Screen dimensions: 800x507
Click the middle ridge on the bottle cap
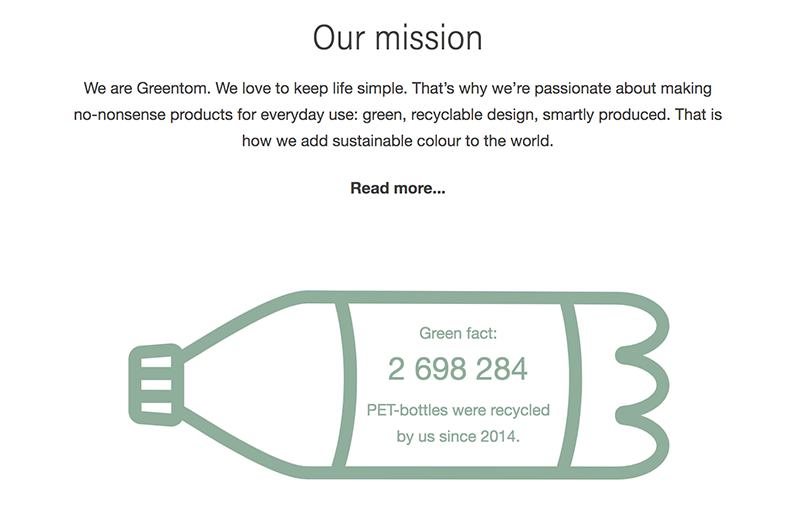[x=154, y=384]
